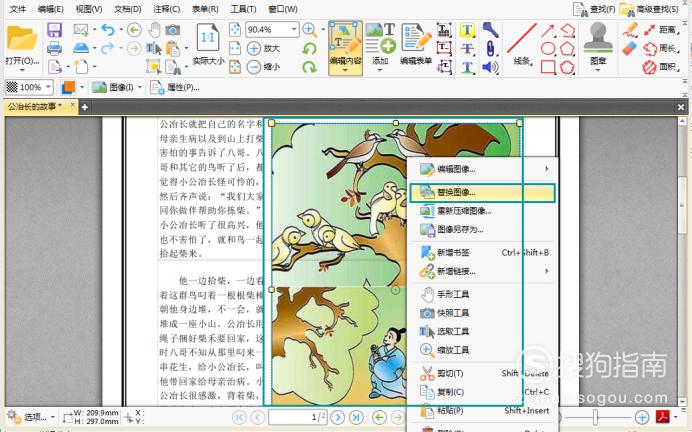The height and width of the screenshot is (432, 692).
Task: Choose 图像另存为 from the context menu
Action: tap(482, 229)
